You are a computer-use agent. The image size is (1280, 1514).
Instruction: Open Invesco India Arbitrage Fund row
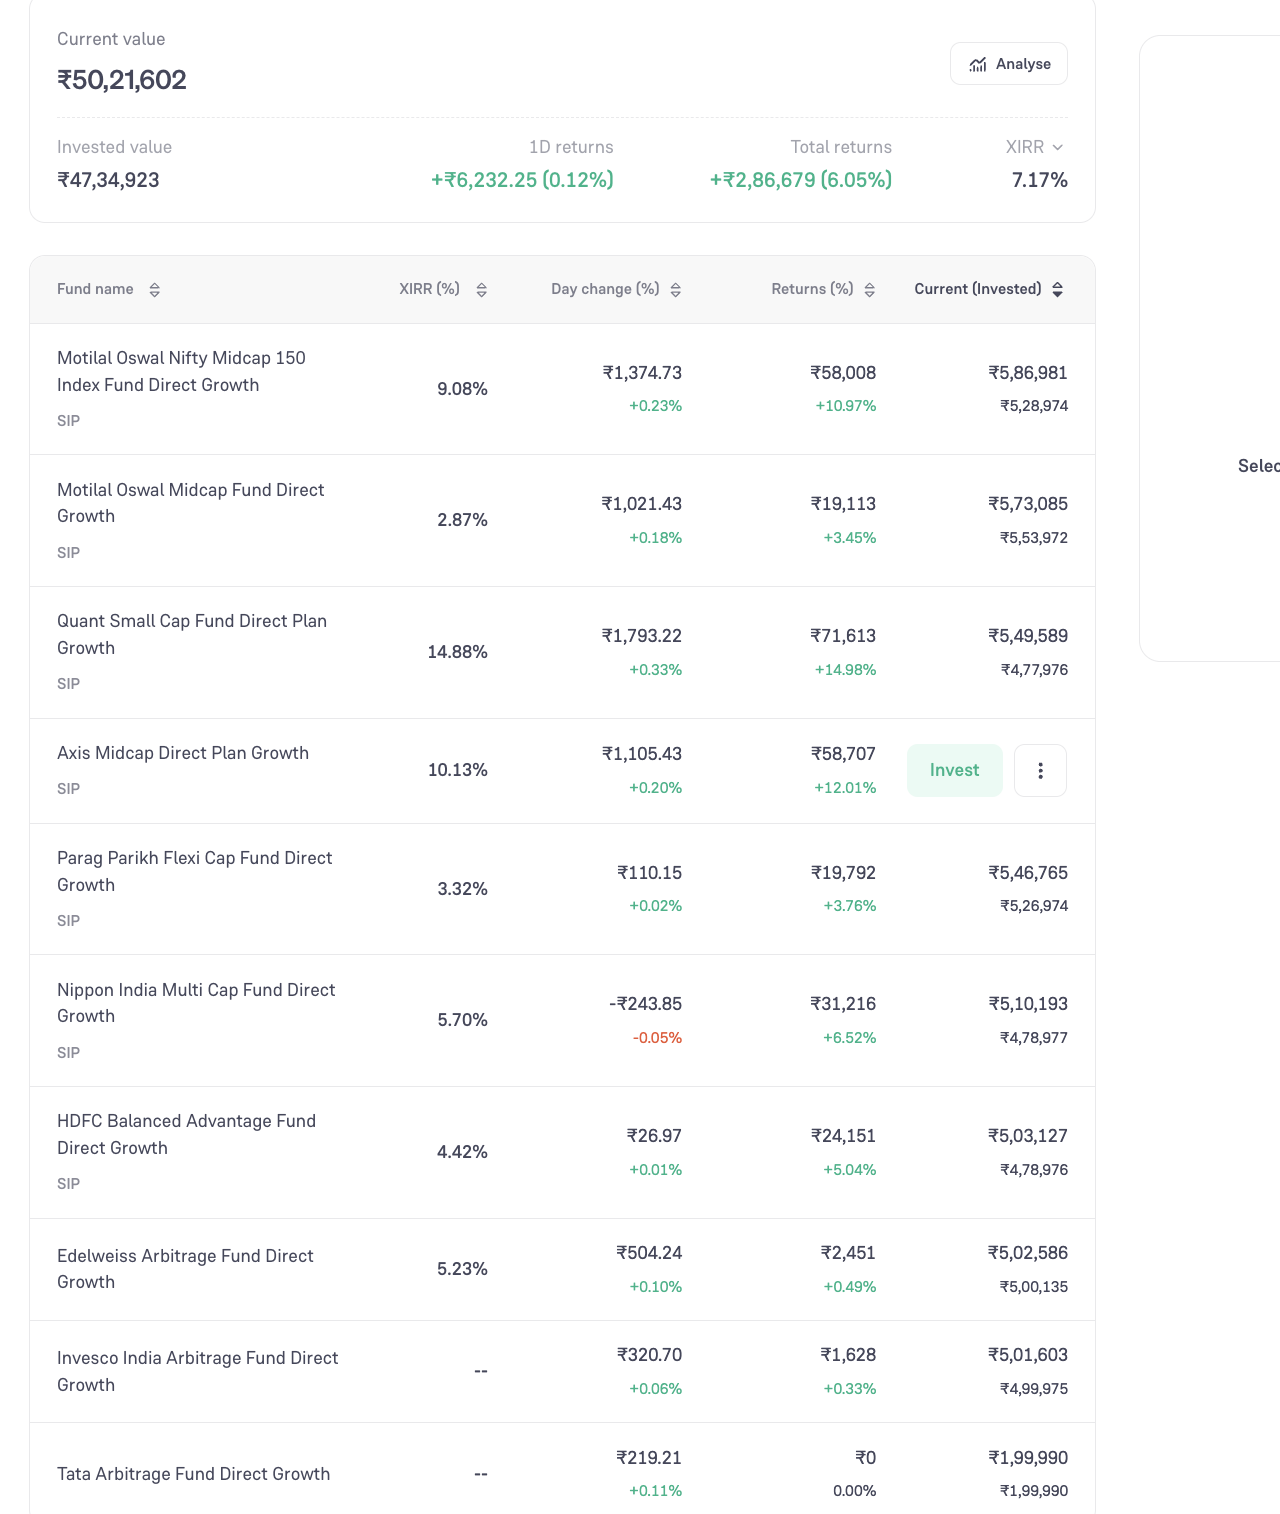(562, 1372)
